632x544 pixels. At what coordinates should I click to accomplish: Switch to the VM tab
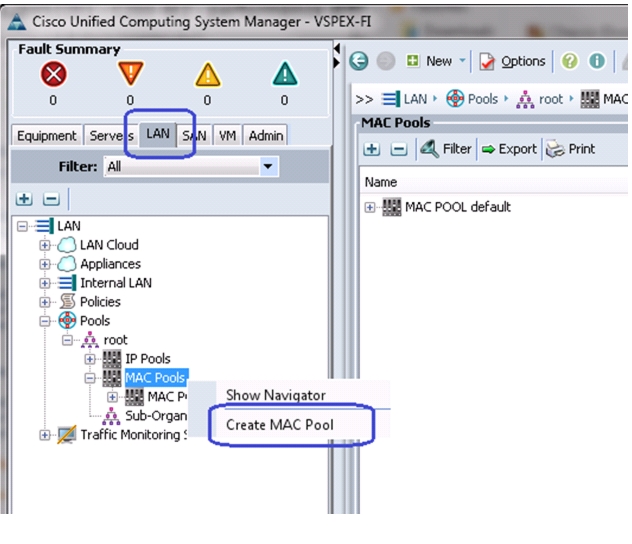tap(227, 136)
